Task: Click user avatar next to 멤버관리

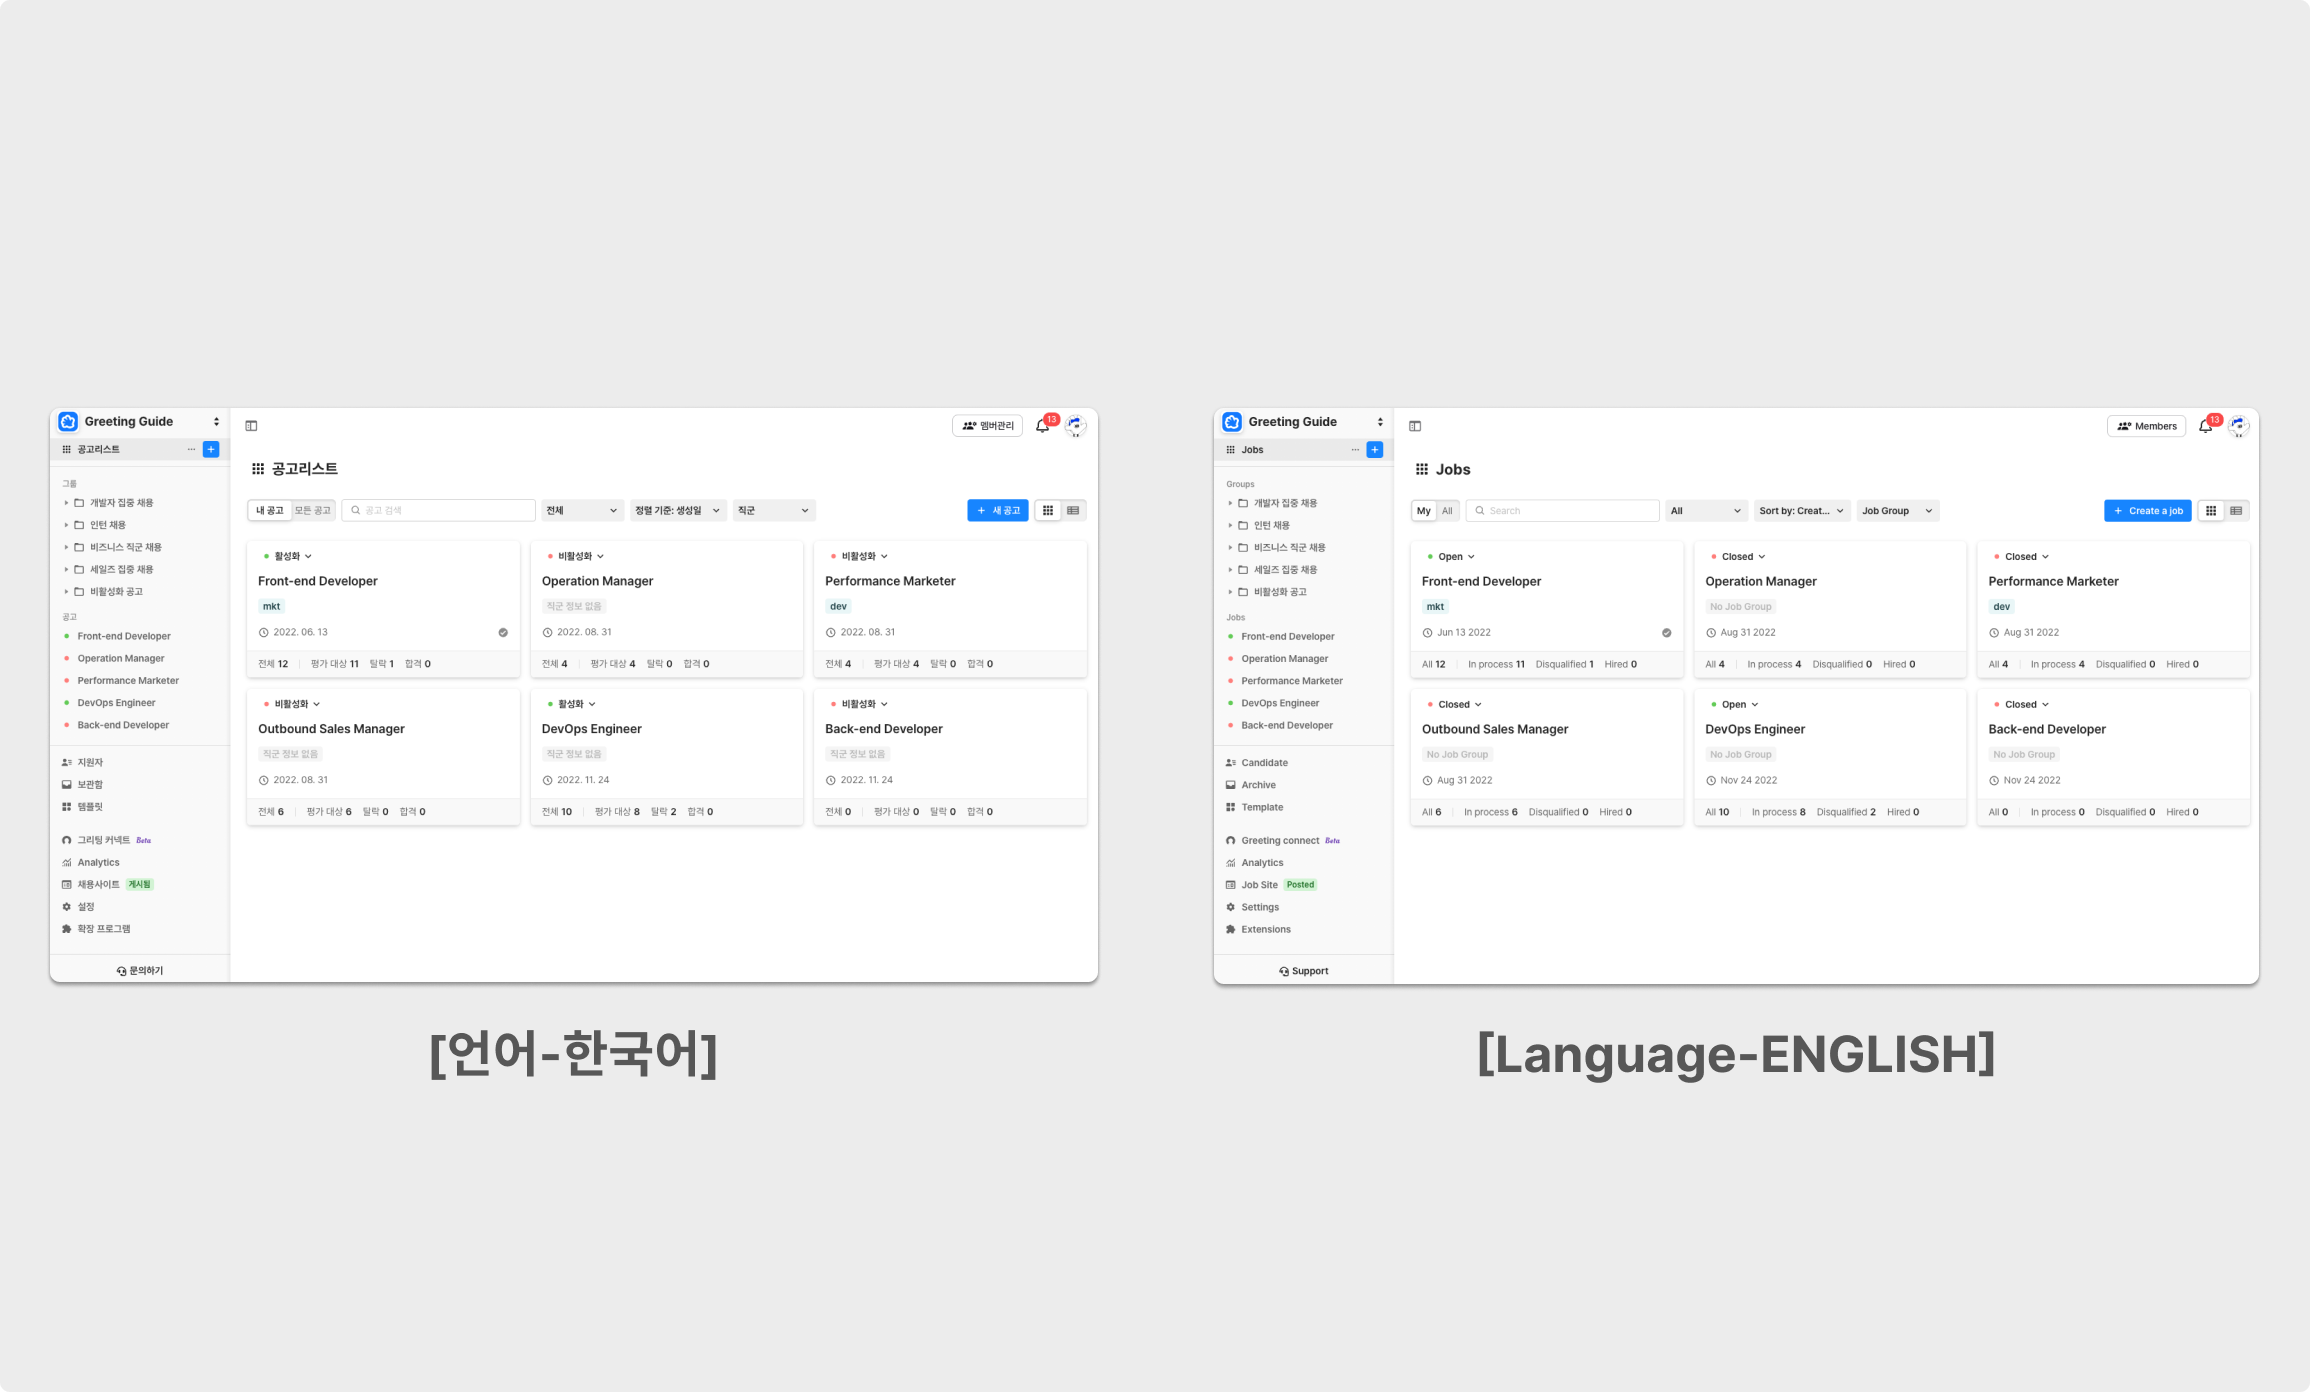Action: [1075, 426]
